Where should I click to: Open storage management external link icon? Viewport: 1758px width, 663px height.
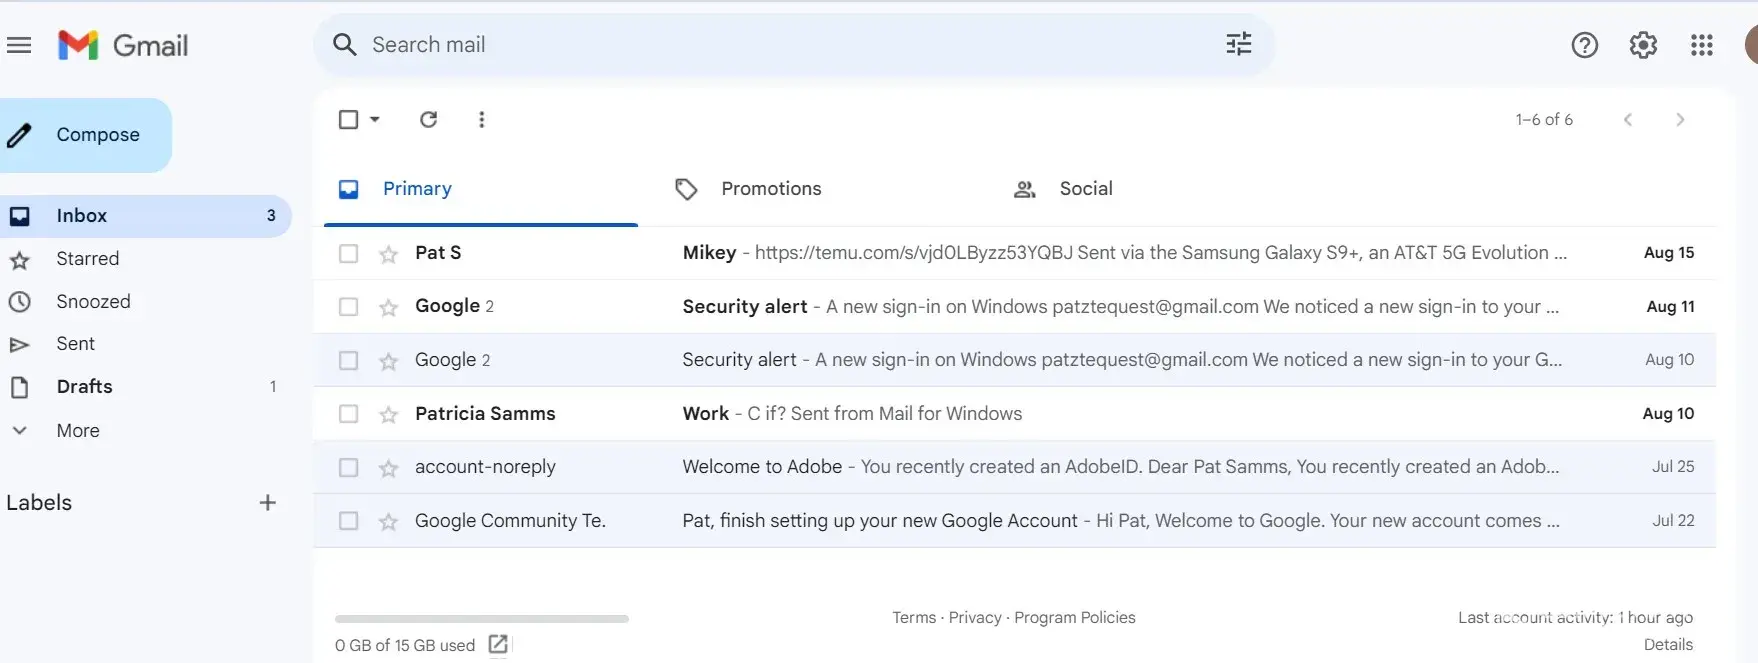click(498, 645)
